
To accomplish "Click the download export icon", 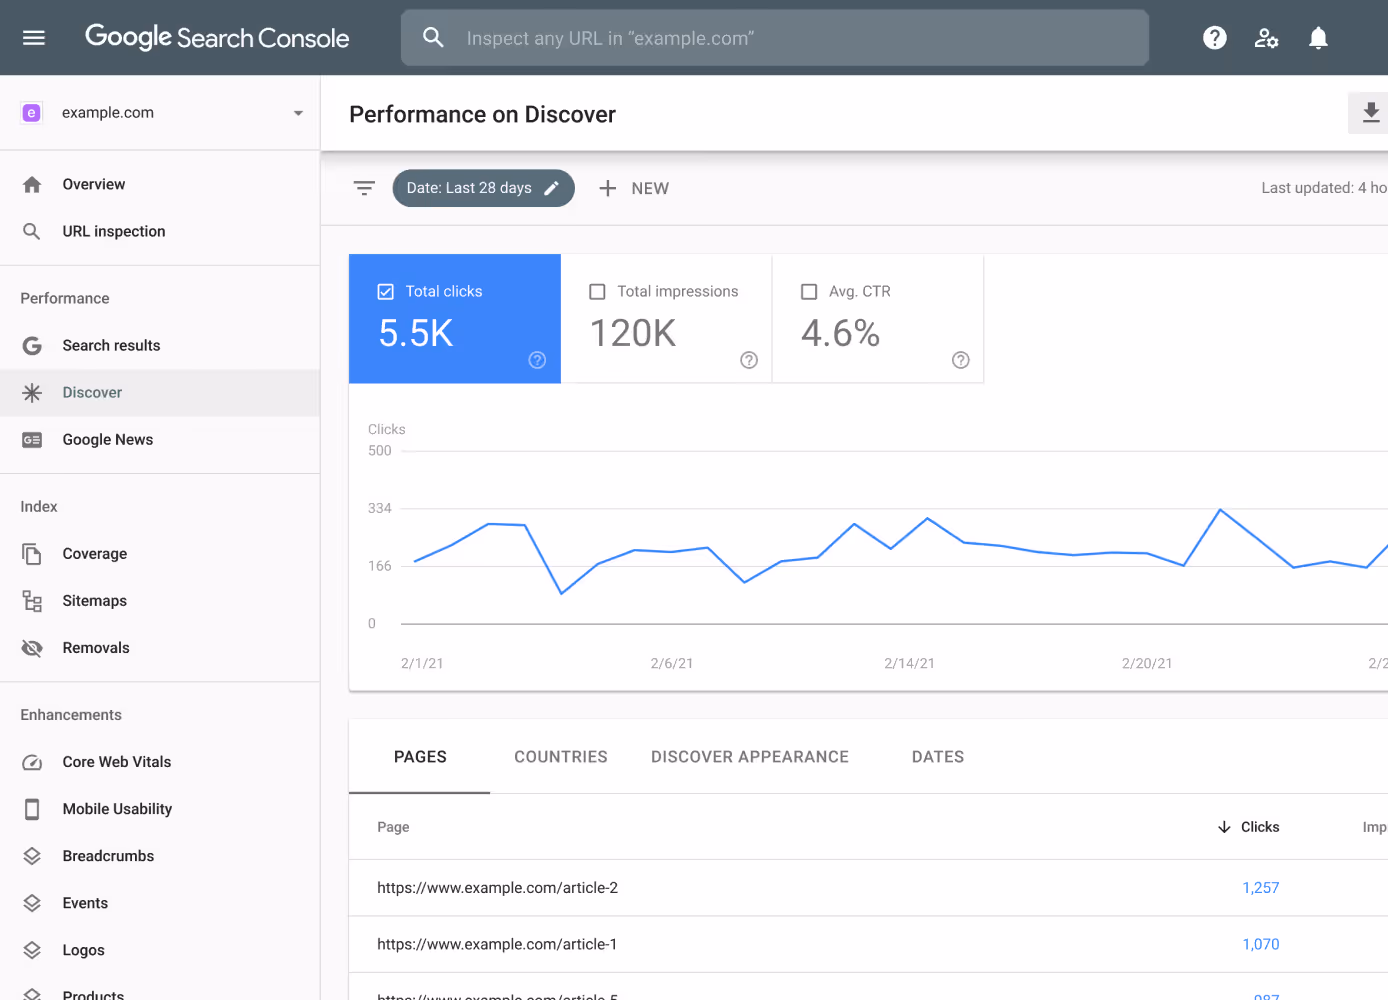I will click(x=1371, y=113).
